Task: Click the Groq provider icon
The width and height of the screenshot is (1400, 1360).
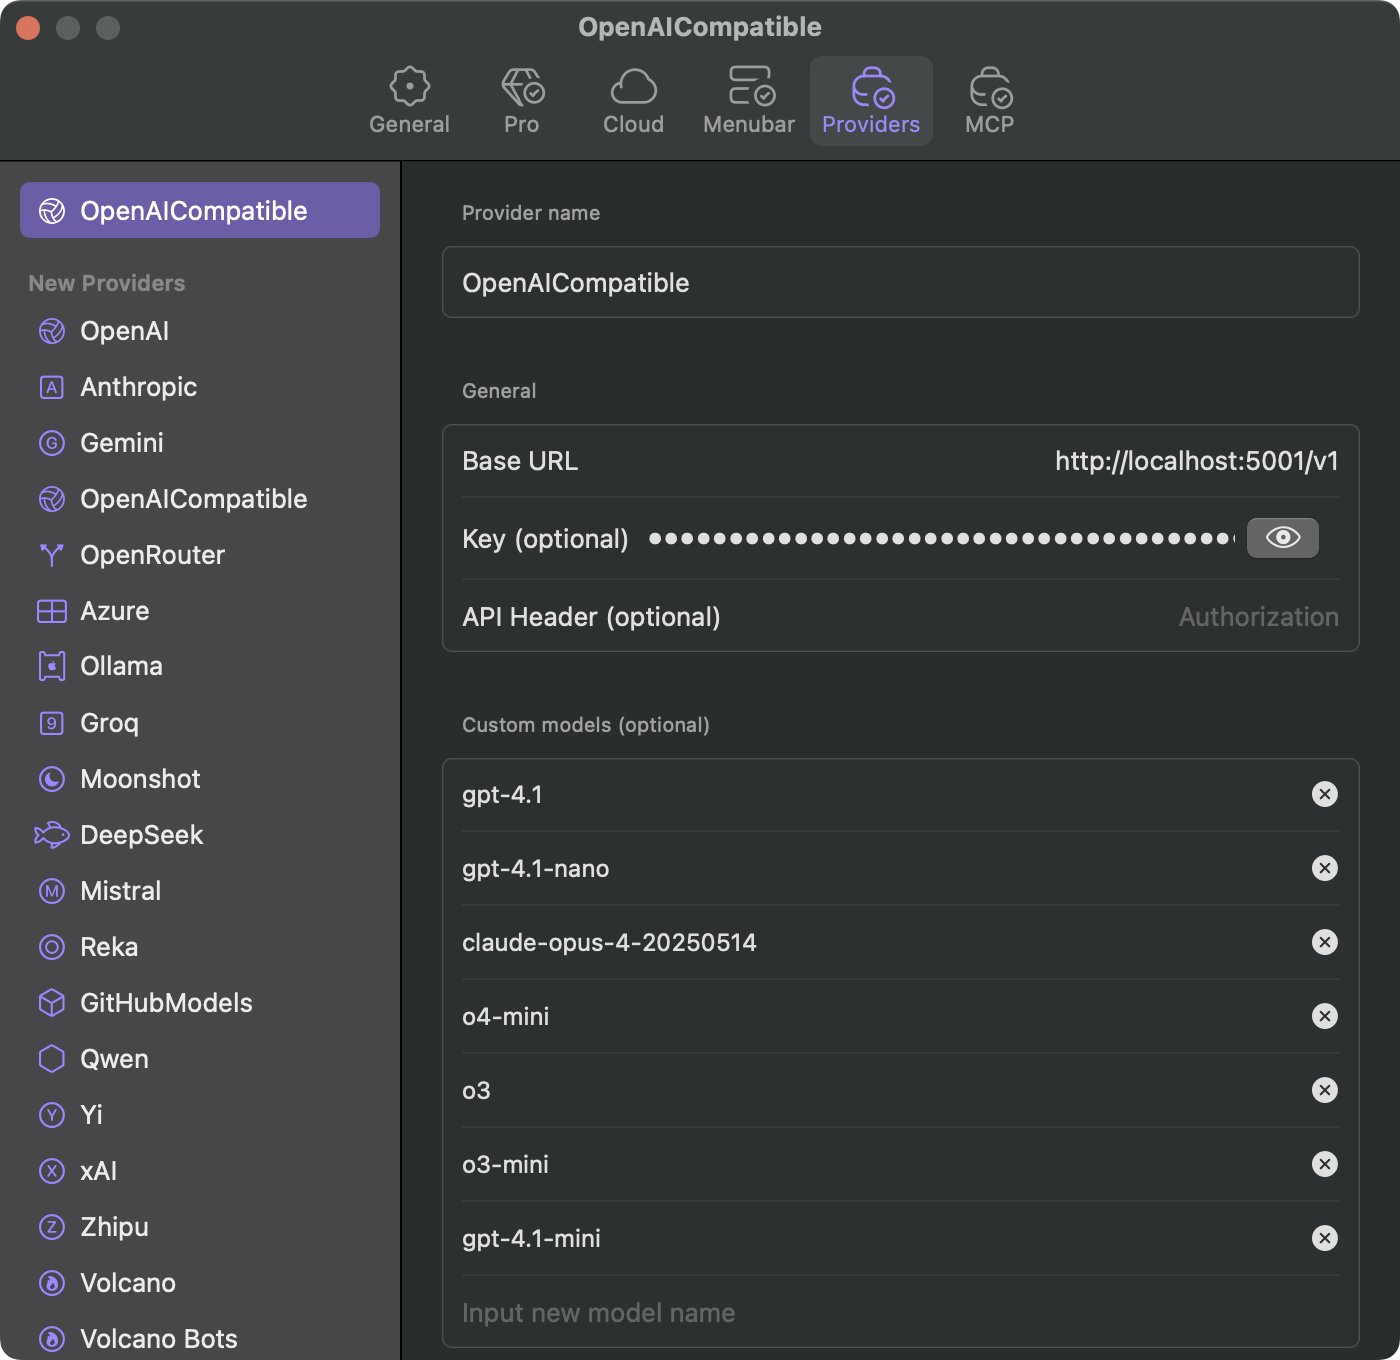Action: 52,723
